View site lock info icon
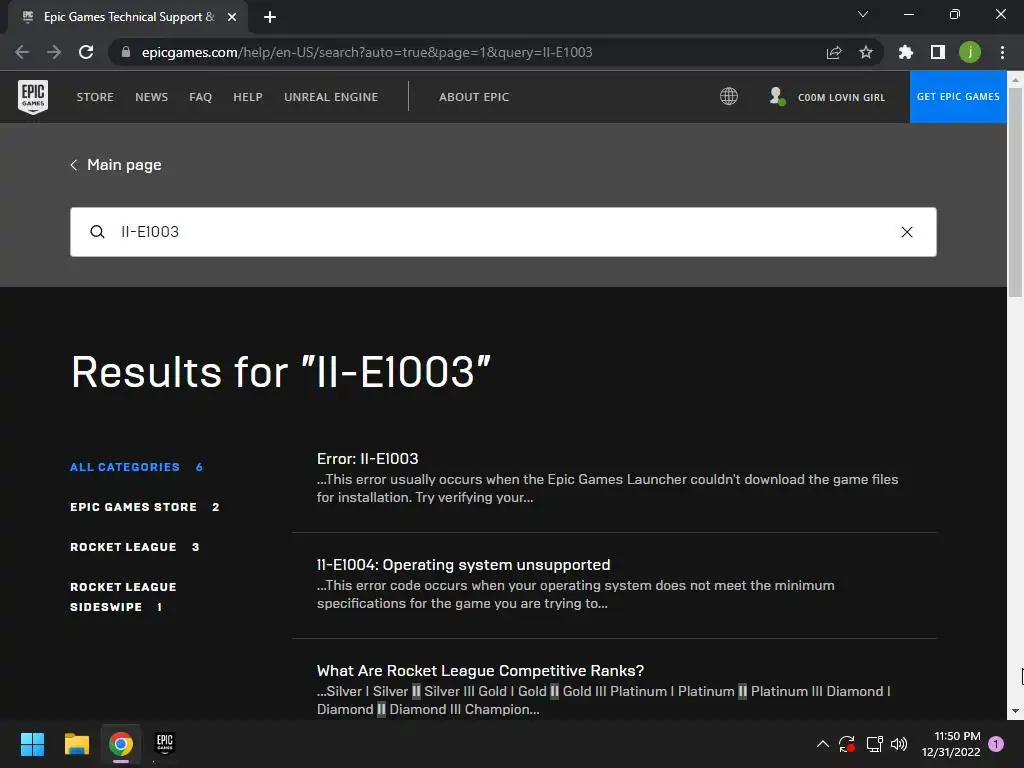 pos(126,52)
